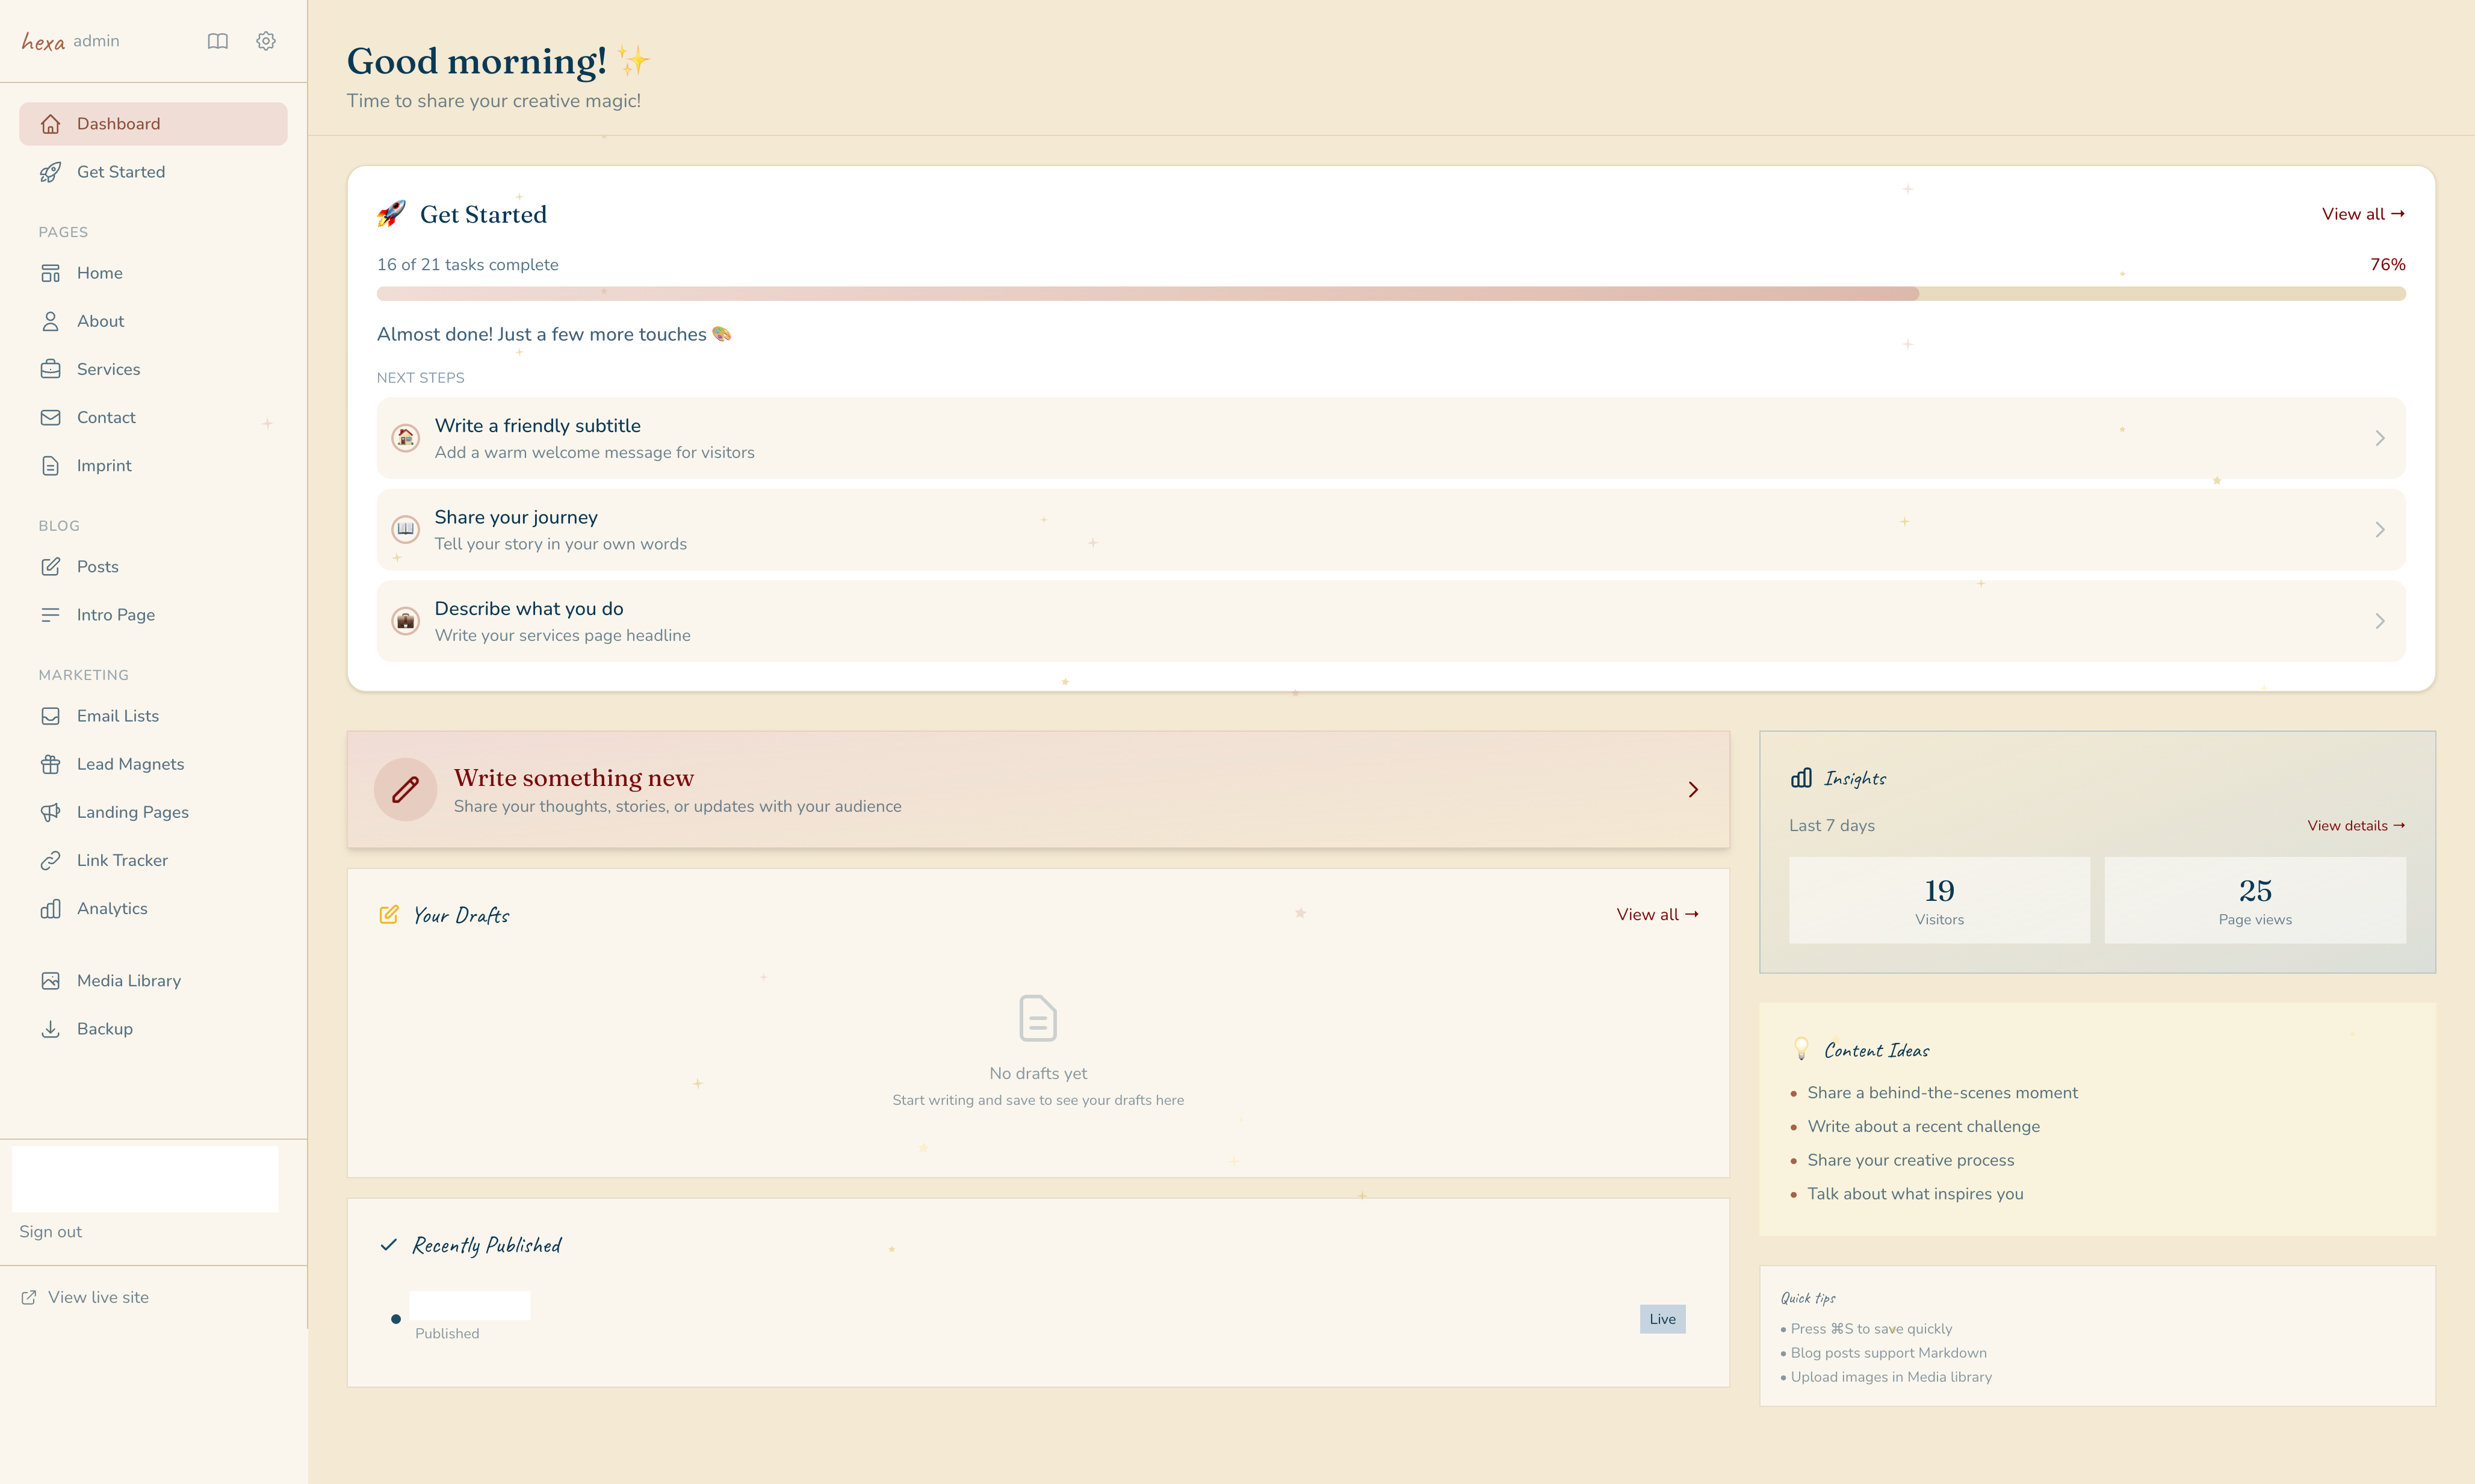Screen dimensions: 2475x1484
Task: Expand the 'Write a friendly subtitle' task
Action: click(1390, 438)
